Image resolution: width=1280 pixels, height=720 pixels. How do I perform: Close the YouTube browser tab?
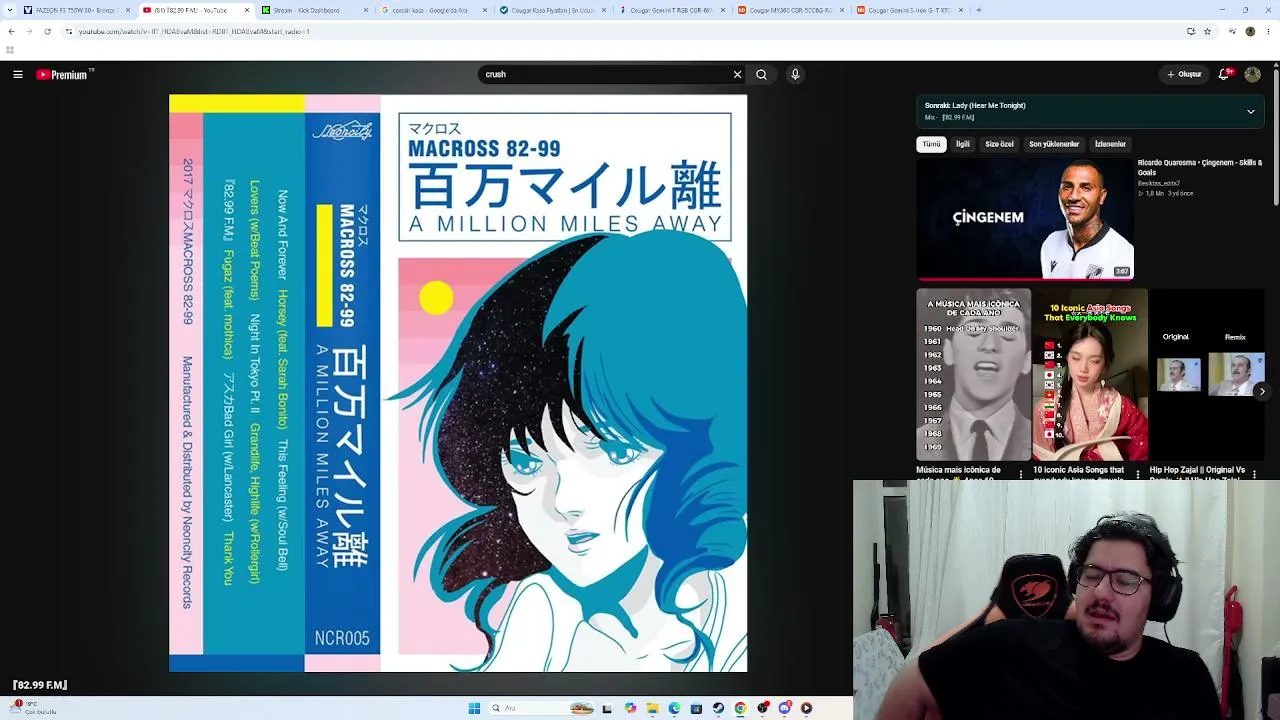tap(246, 10)
